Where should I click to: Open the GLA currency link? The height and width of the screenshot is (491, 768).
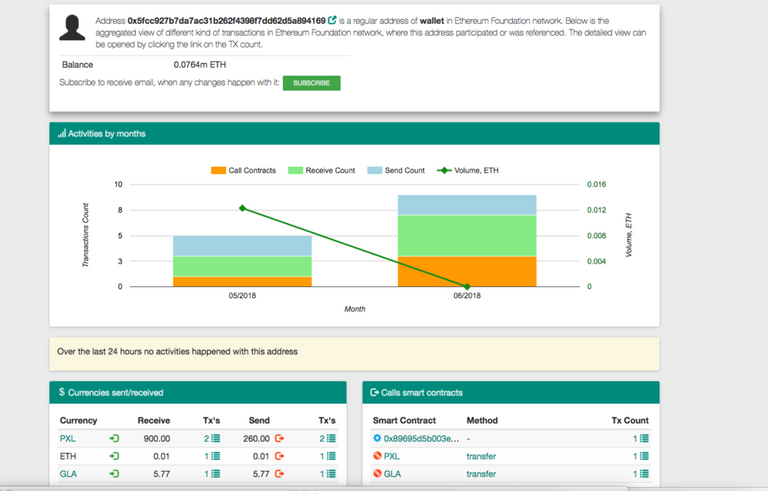click(68, 473)
